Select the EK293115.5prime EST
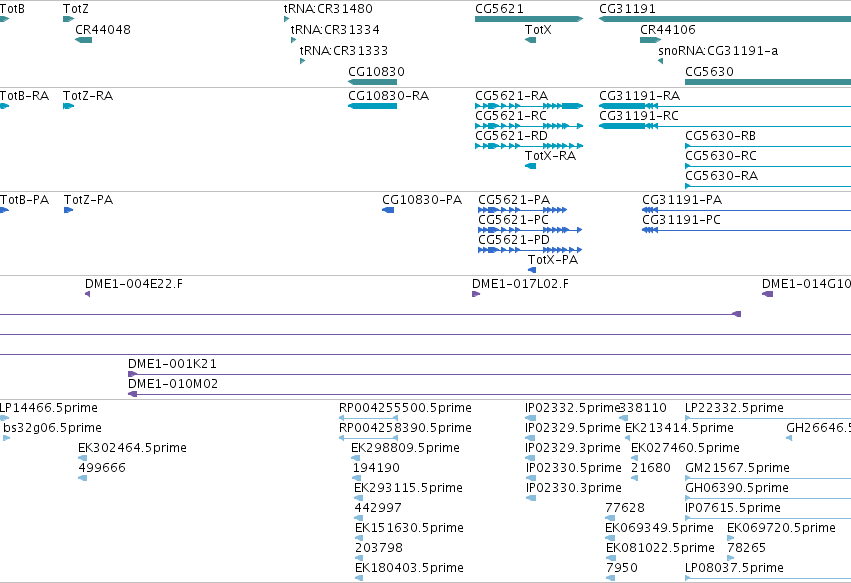 [358, 498]
